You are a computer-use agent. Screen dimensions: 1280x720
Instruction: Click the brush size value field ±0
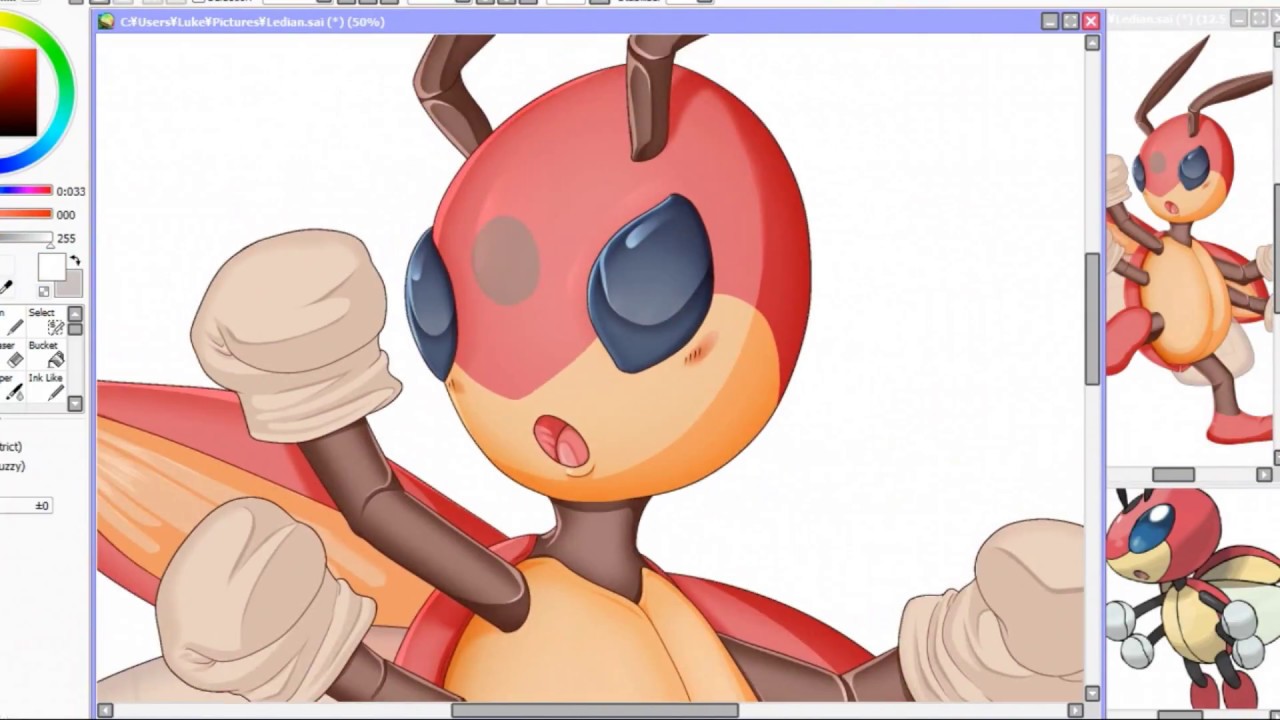tap(26, 506)
